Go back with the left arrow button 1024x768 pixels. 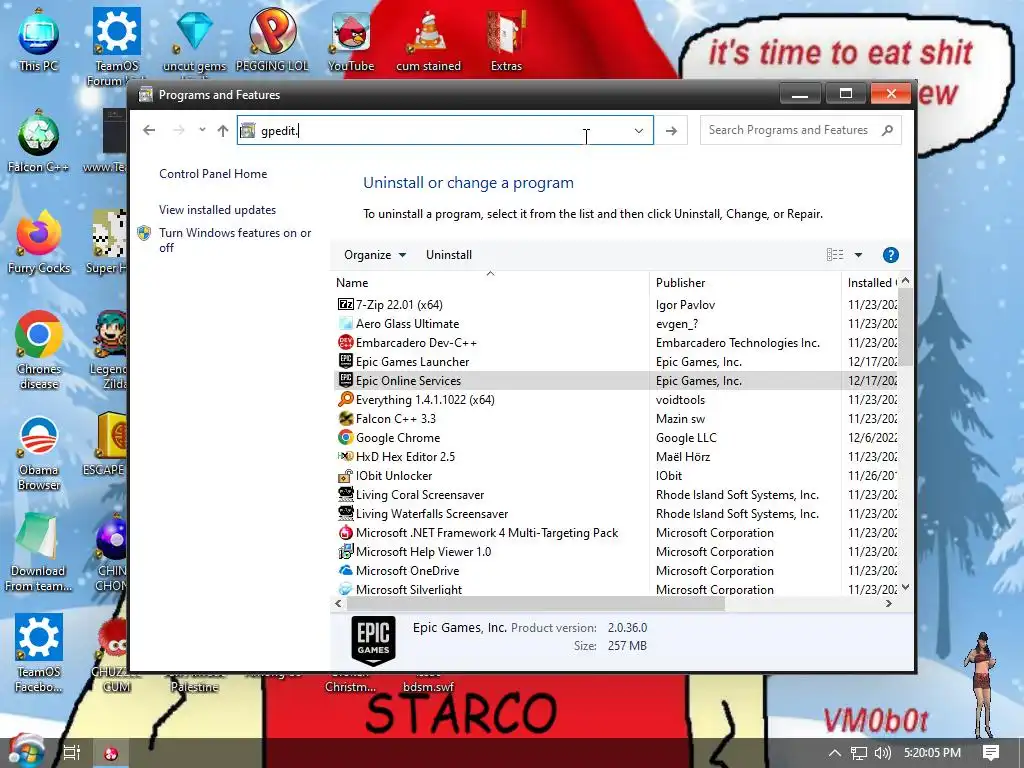point(149,130)
